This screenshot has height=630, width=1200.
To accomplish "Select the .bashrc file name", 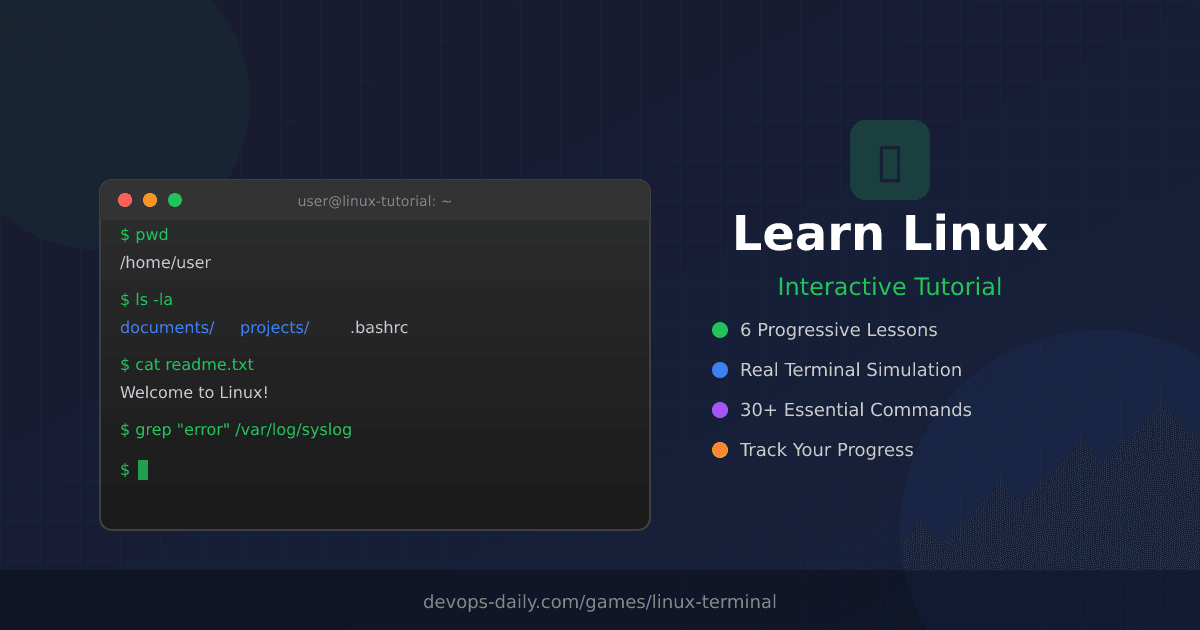I will tap(378, 327).
